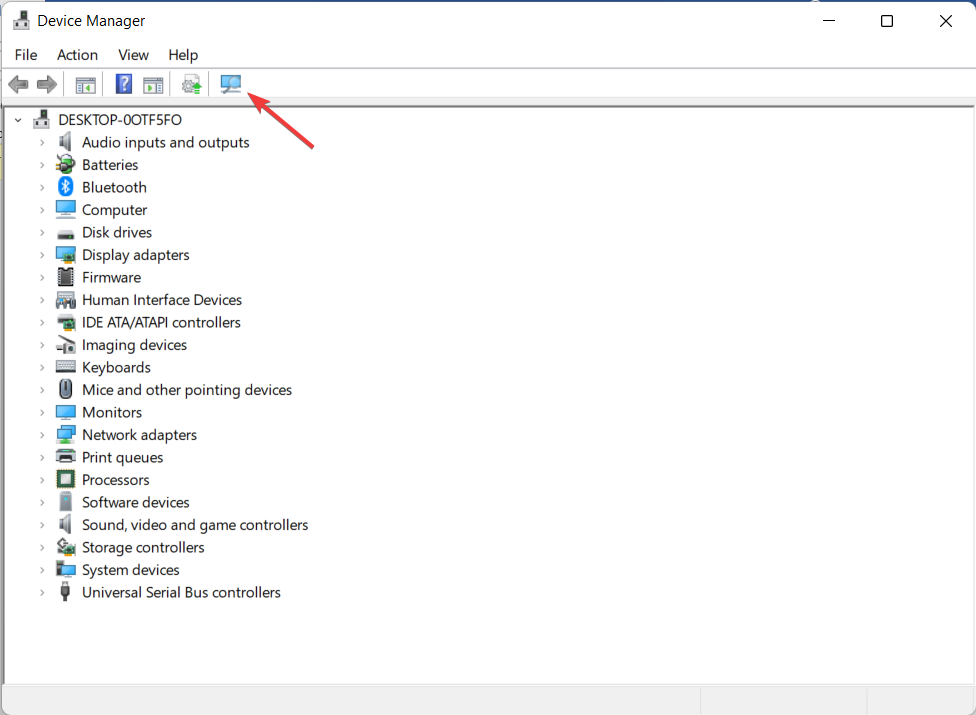
Task: Click the Back arrow toolbar icon
Action: 19,84
